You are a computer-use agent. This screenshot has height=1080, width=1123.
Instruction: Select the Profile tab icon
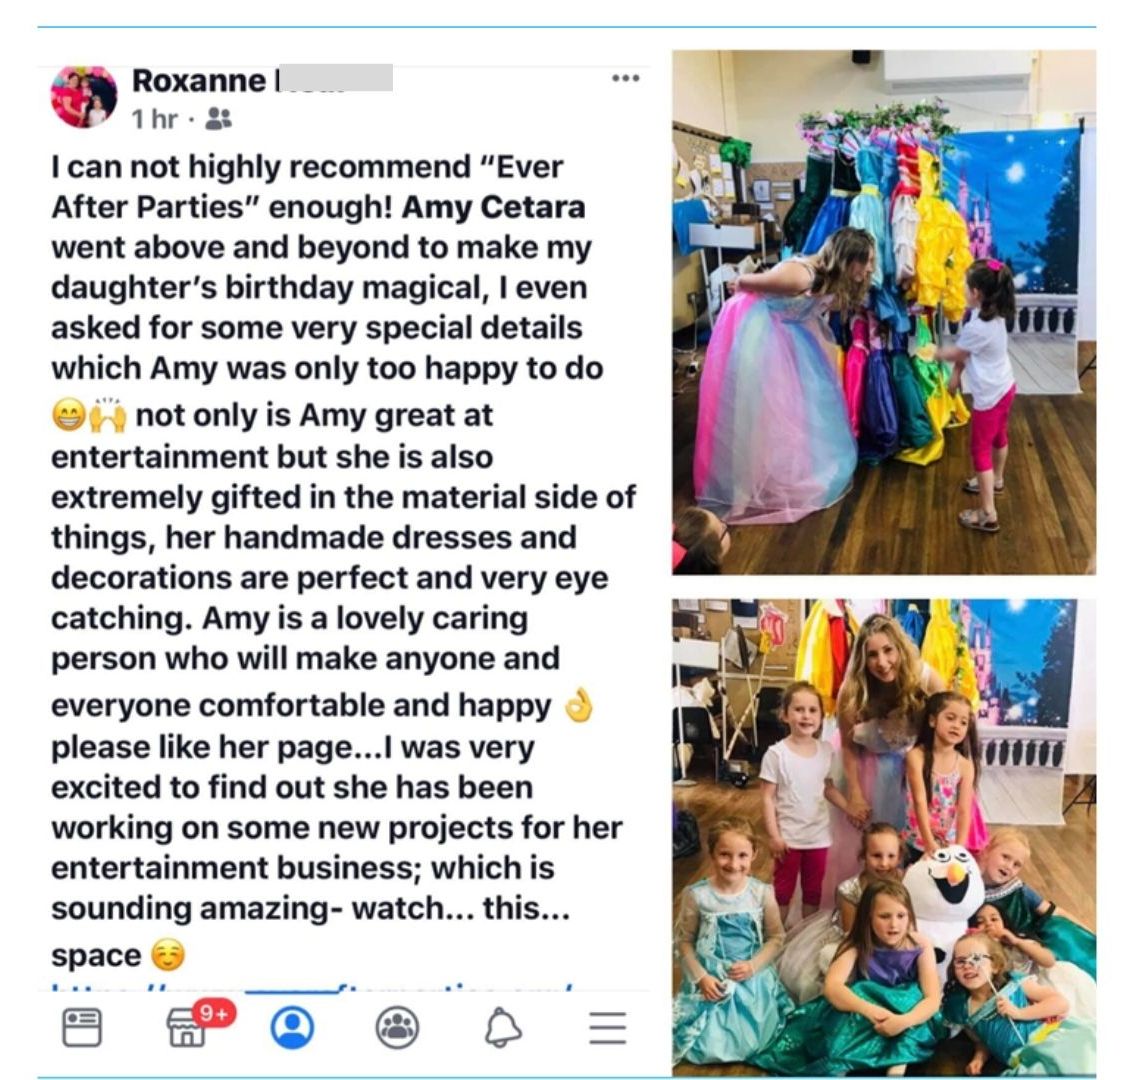pos(292,1028)
